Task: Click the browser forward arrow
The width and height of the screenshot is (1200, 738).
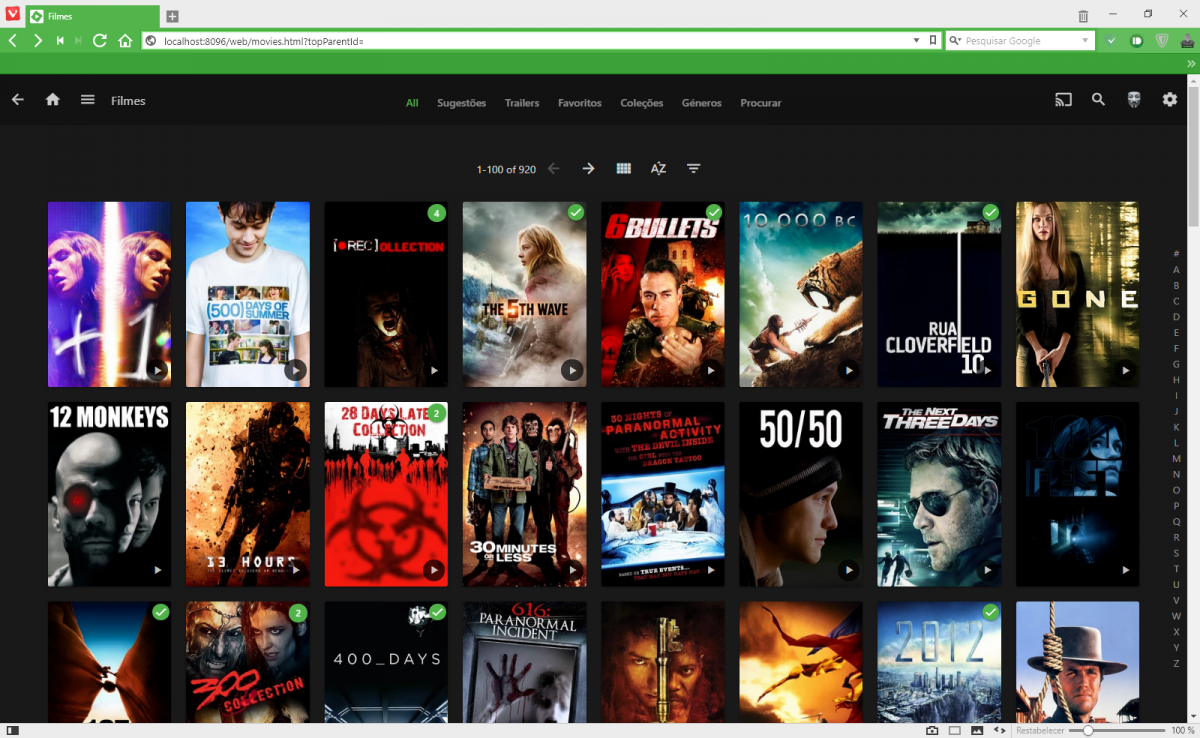Action: (x=37, y=41)
